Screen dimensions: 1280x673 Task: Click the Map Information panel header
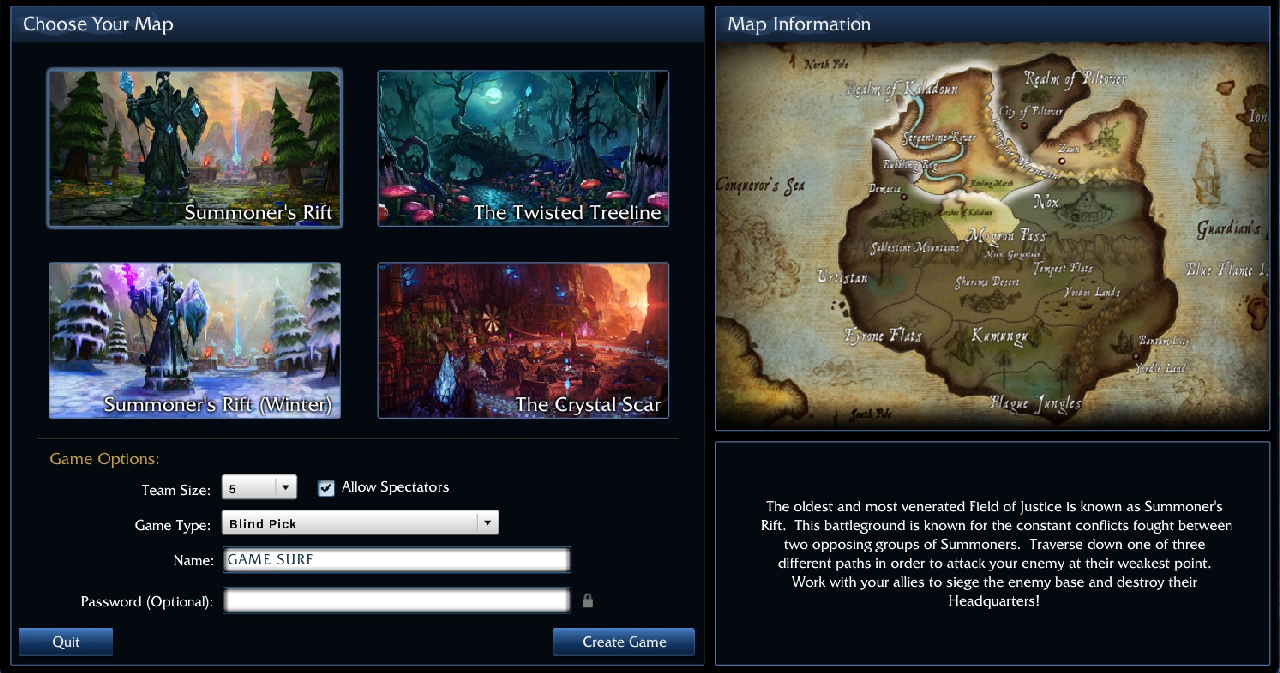click(993, 24)
